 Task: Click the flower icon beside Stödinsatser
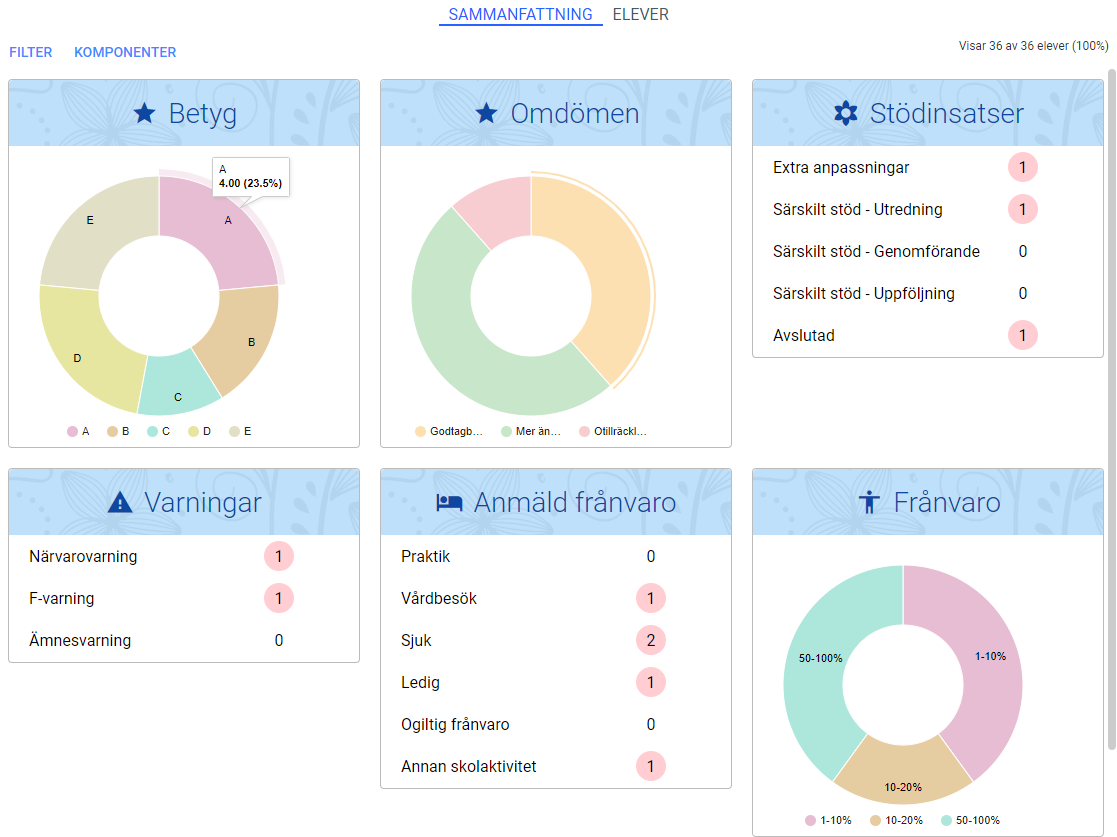[846, 113]
